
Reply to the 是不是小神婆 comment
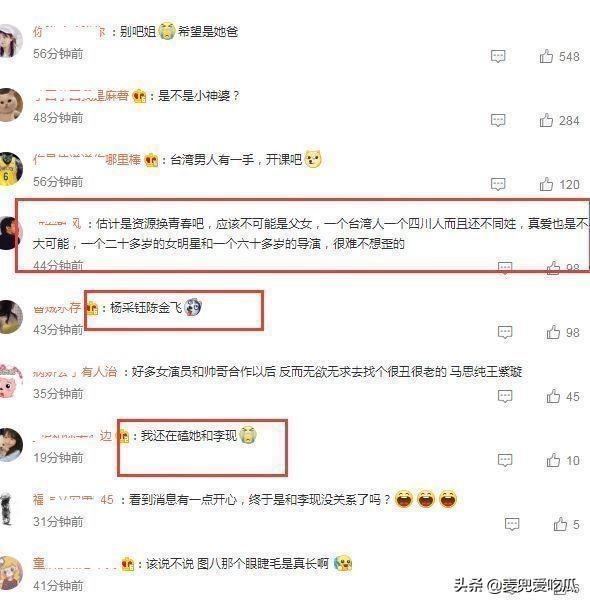tap(498, 120)
